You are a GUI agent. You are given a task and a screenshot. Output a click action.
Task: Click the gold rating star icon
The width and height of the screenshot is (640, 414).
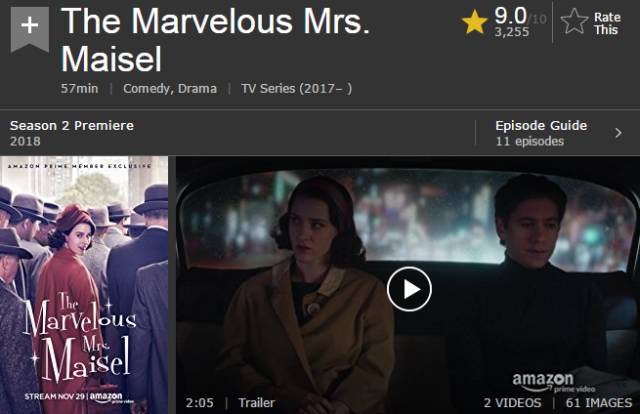(475, 22)
